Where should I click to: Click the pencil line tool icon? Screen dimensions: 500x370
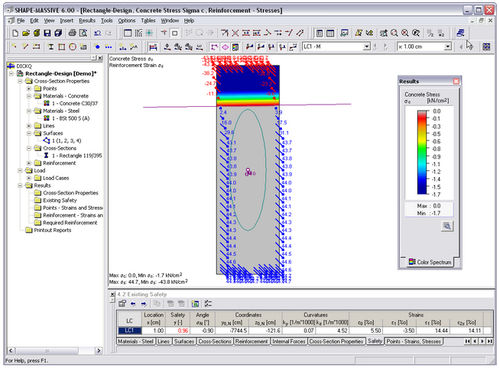pos(26,47)
